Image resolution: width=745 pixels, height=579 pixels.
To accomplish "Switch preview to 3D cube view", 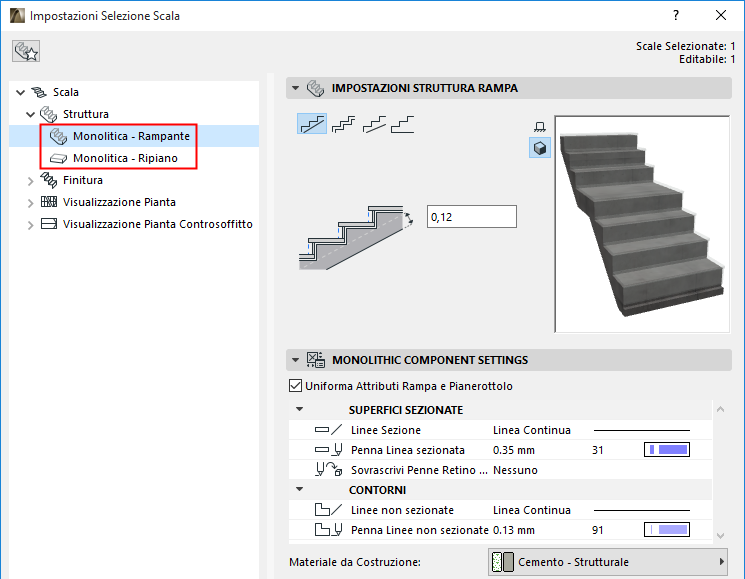I will [540, 148].
